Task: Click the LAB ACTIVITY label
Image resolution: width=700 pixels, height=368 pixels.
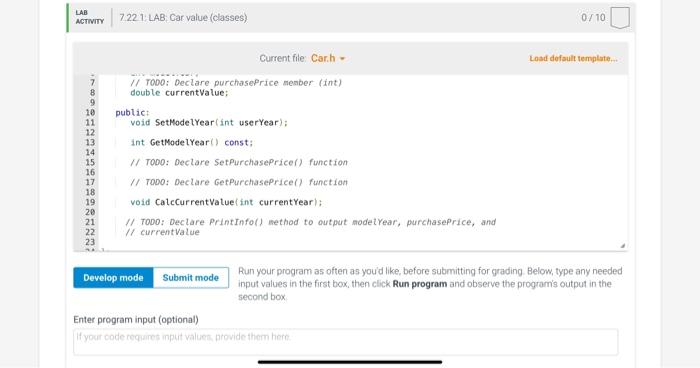Action: tap(89, 17)
